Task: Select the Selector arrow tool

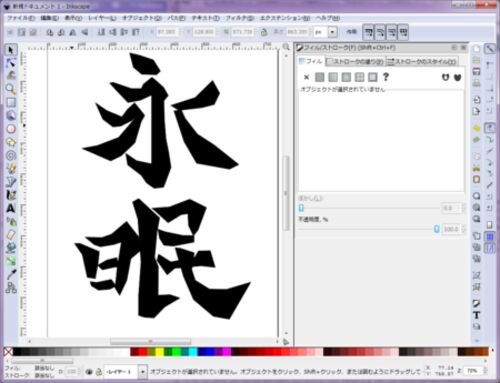Action: (x=11, y=50)
